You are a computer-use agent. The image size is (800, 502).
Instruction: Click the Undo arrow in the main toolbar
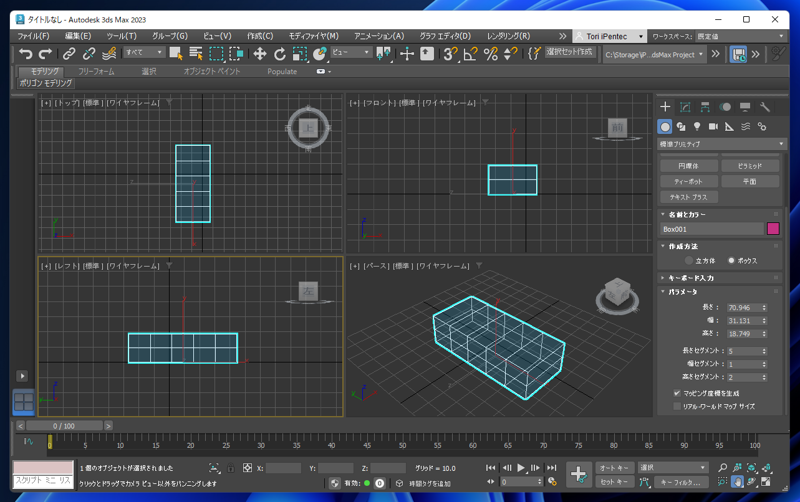26,54
